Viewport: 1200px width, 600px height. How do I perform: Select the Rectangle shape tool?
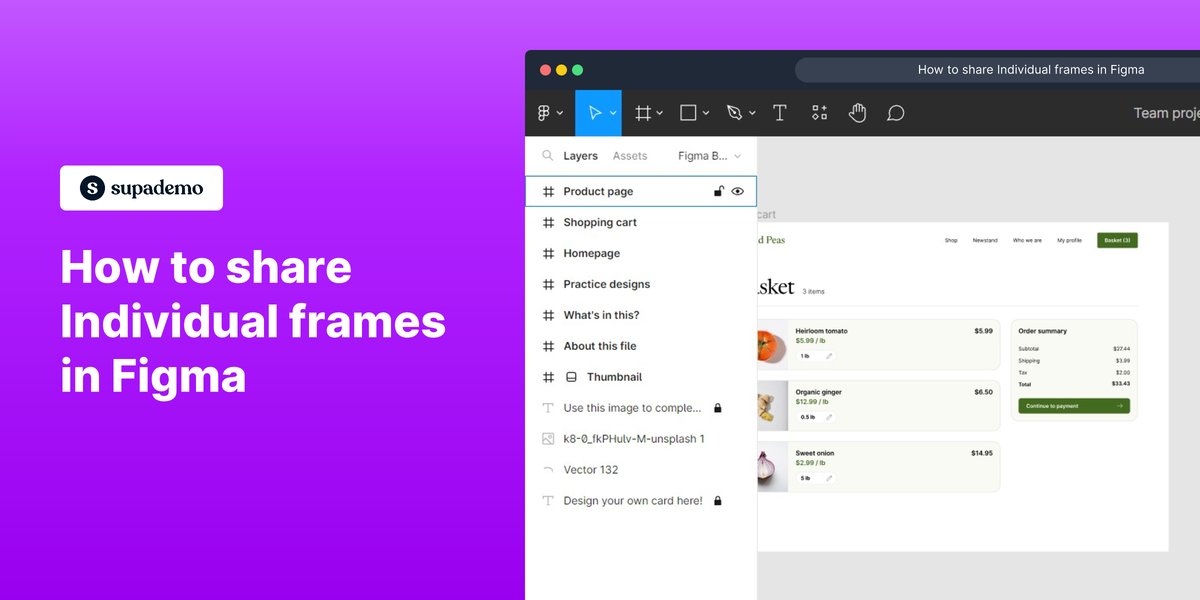(x=687, y=112)
